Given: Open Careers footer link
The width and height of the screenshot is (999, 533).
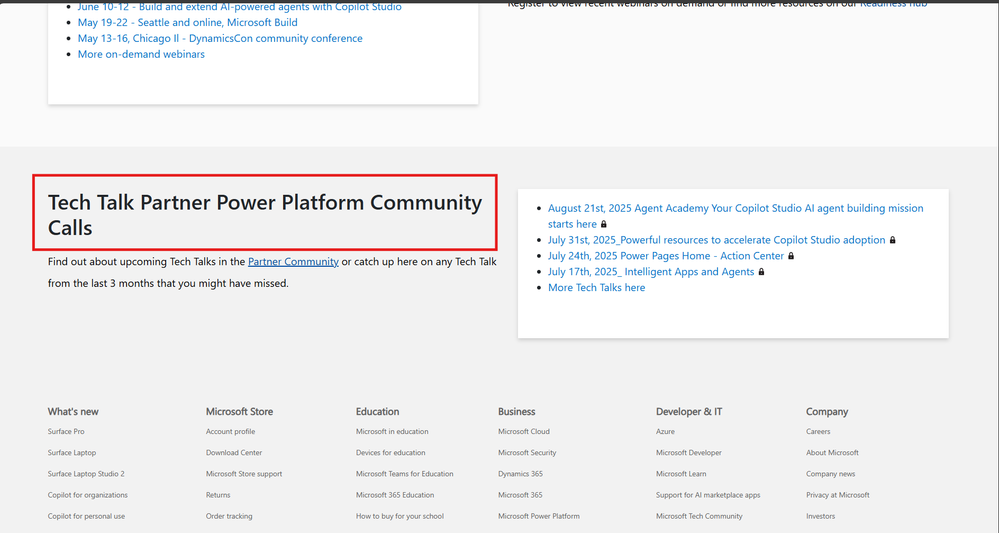Looking at the screenshot, I should (818, 432).
